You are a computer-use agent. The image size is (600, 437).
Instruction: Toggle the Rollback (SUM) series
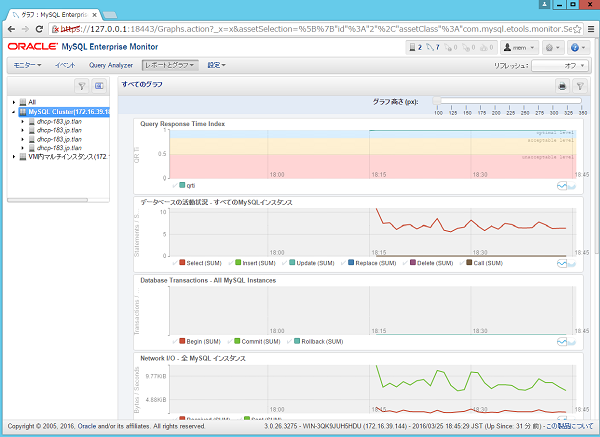[x=315, y=341]
